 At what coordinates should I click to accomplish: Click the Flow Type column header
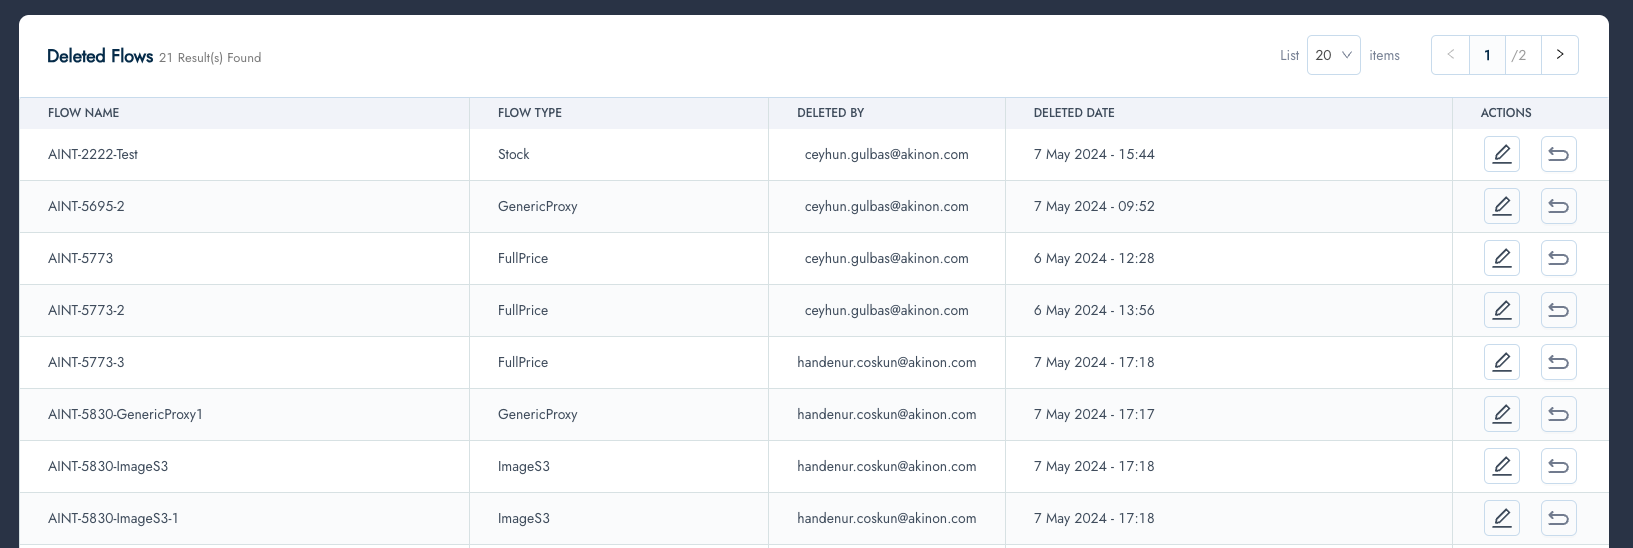[530, 113]
